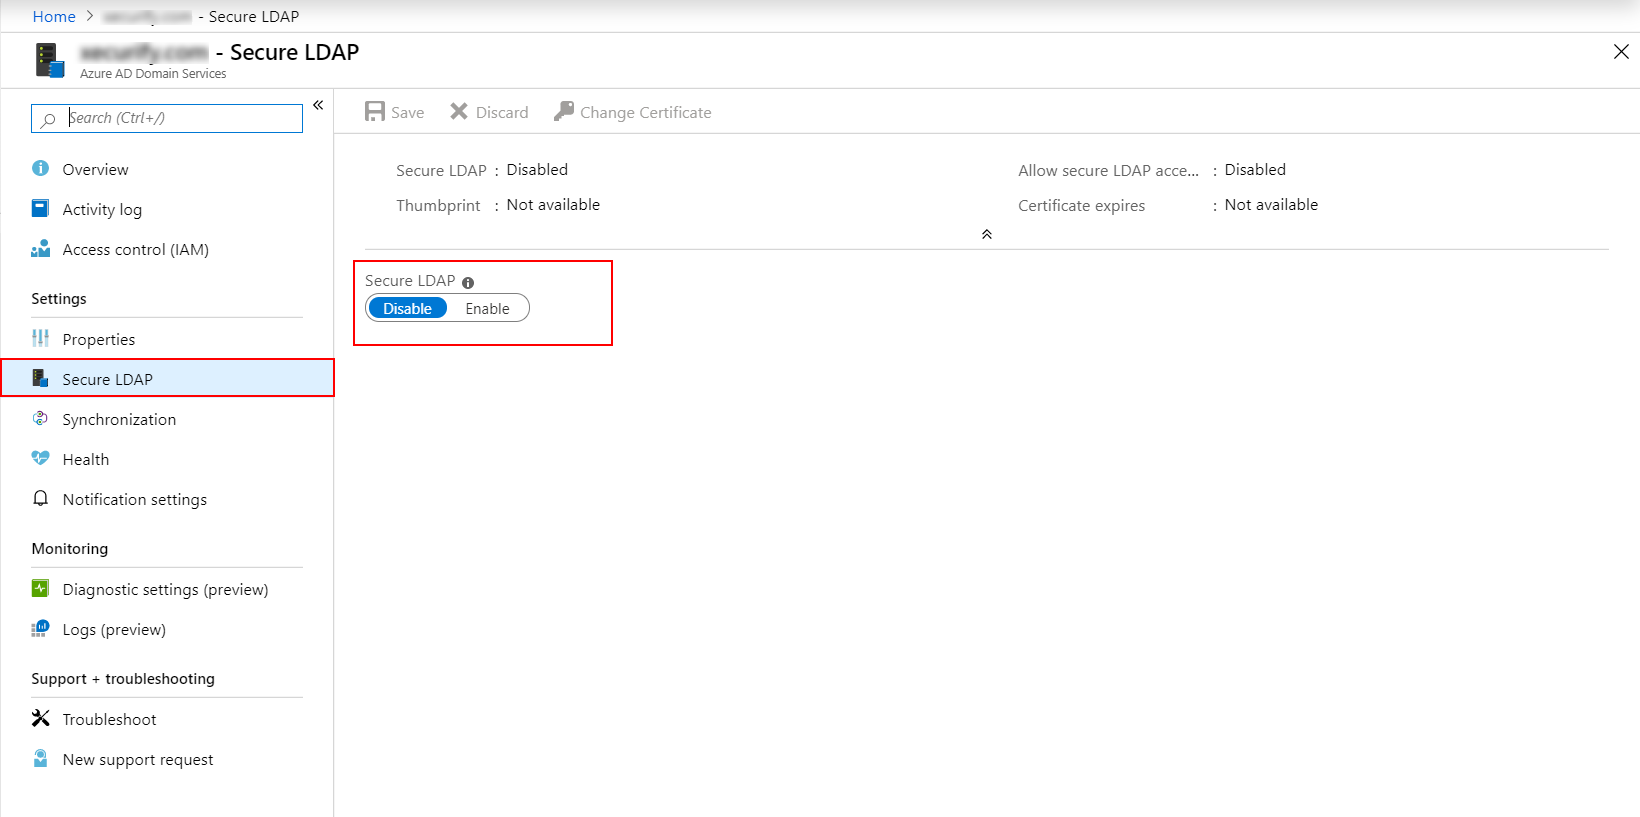
Task: Click the Notification settings bell icon
Action: [40, 499]
